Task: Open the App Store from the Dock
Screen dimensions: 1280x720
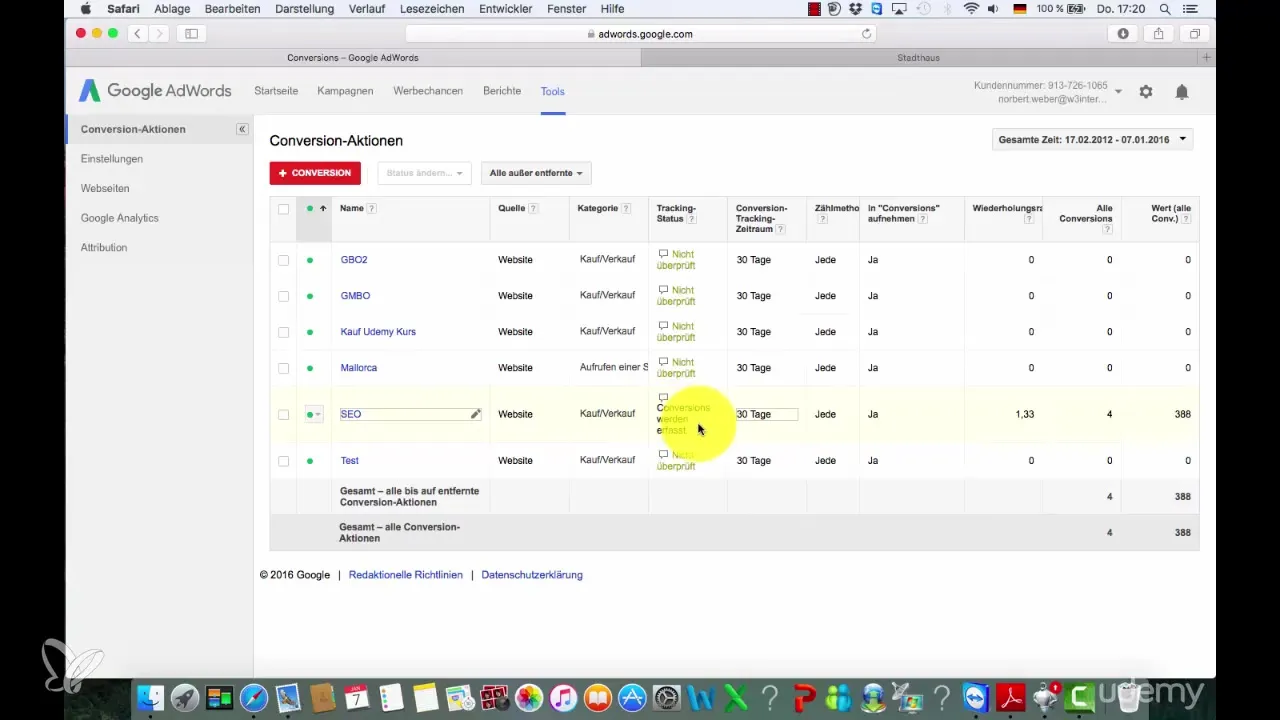Action: click(x=632, y=697)
